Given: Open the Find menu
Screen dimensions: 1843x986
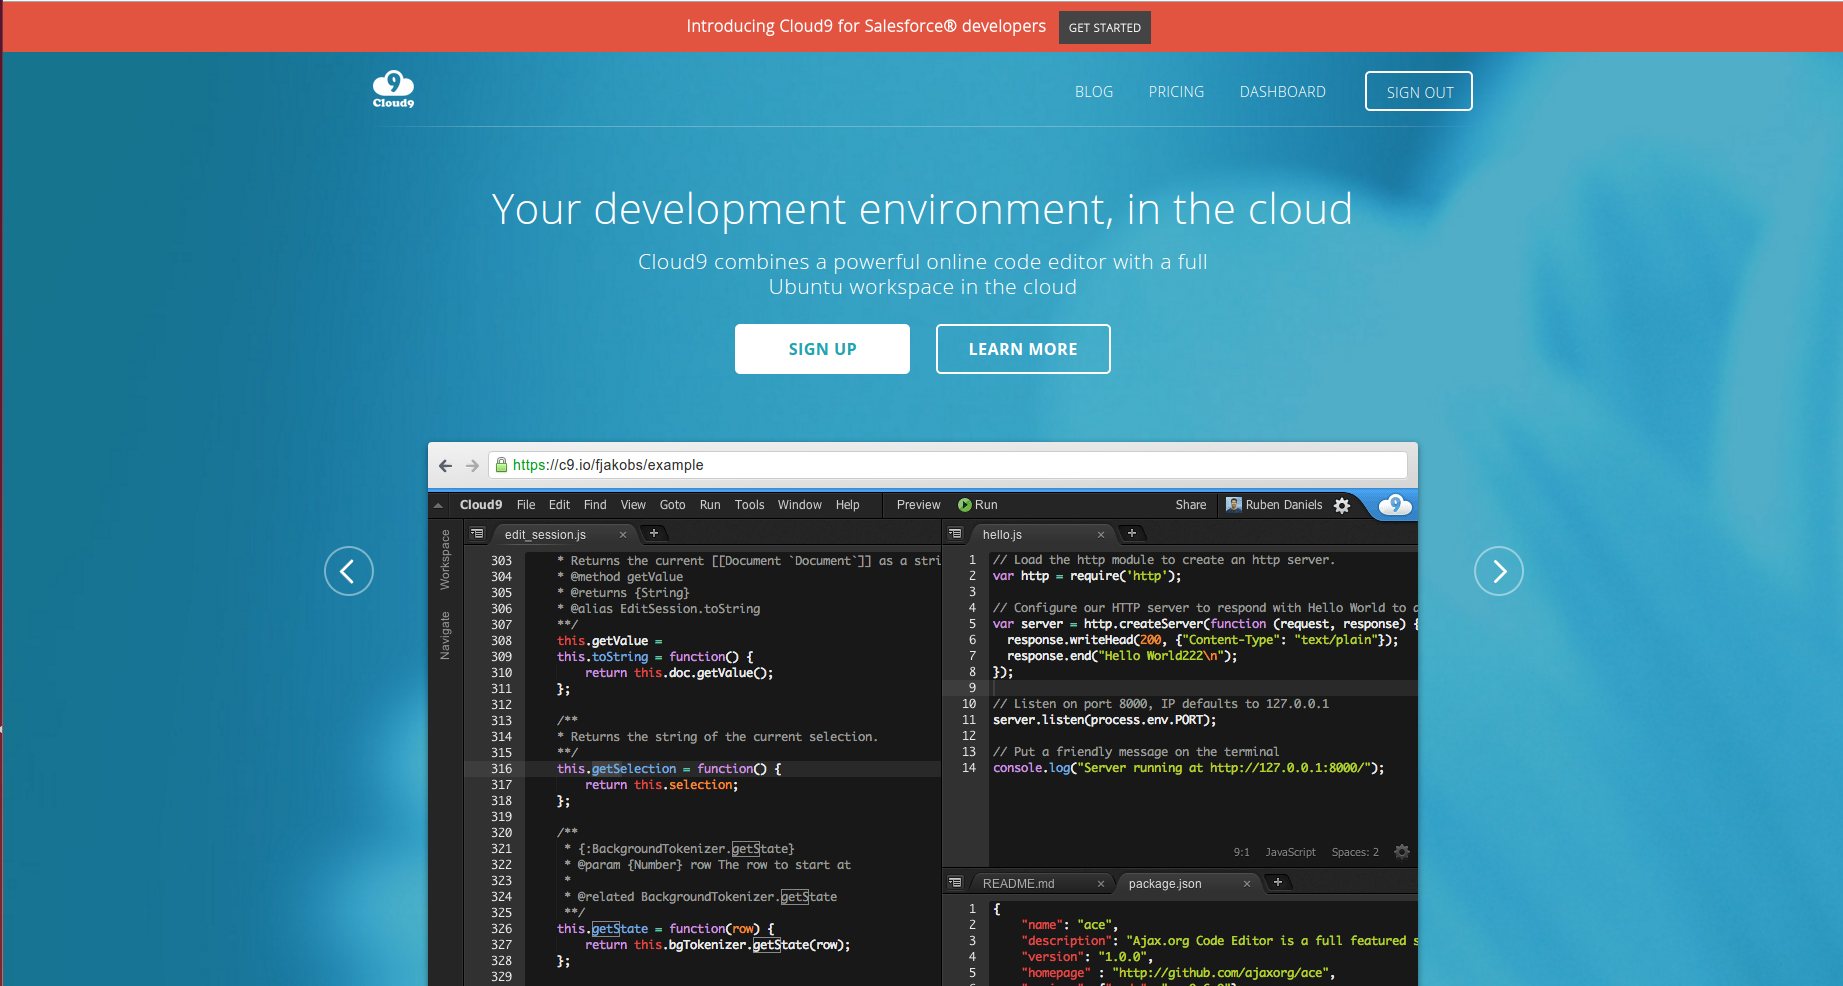Looking at the screenshot, I should 595,505.
